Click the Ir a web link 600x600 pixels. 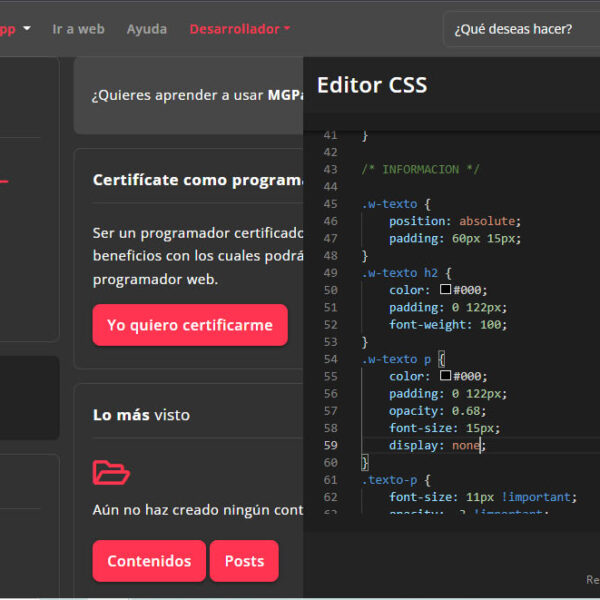(78, 29)
